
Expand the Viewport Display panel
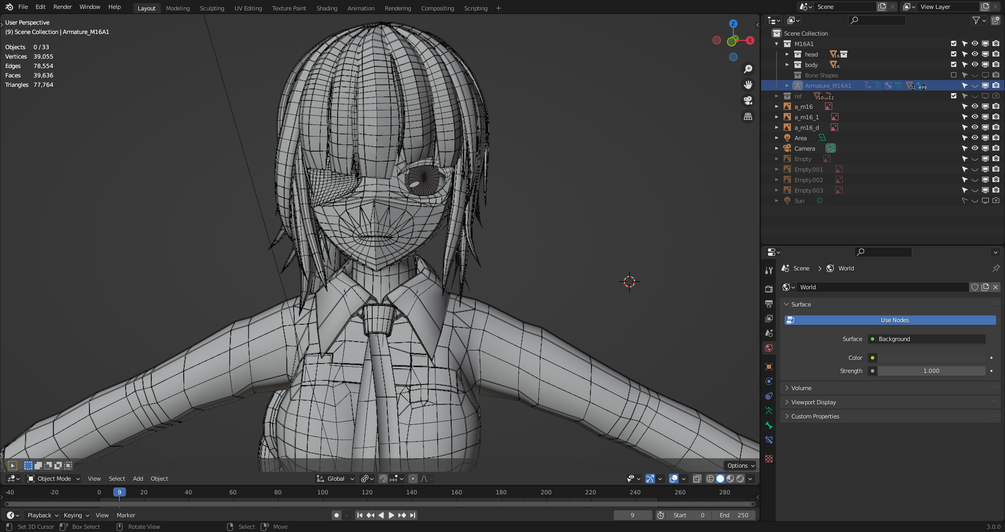pos(813,402)
